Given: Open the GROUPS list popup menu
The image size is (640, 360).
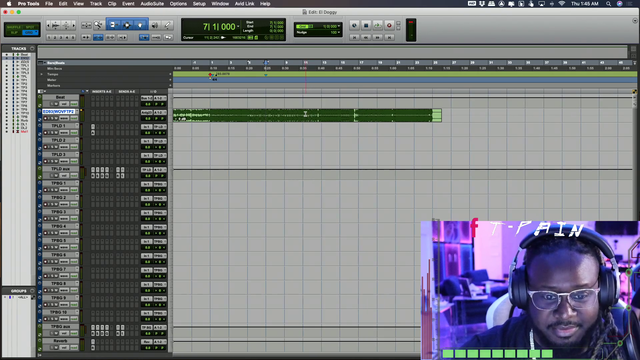Looking at the screenshot, I should click(32, 291).
